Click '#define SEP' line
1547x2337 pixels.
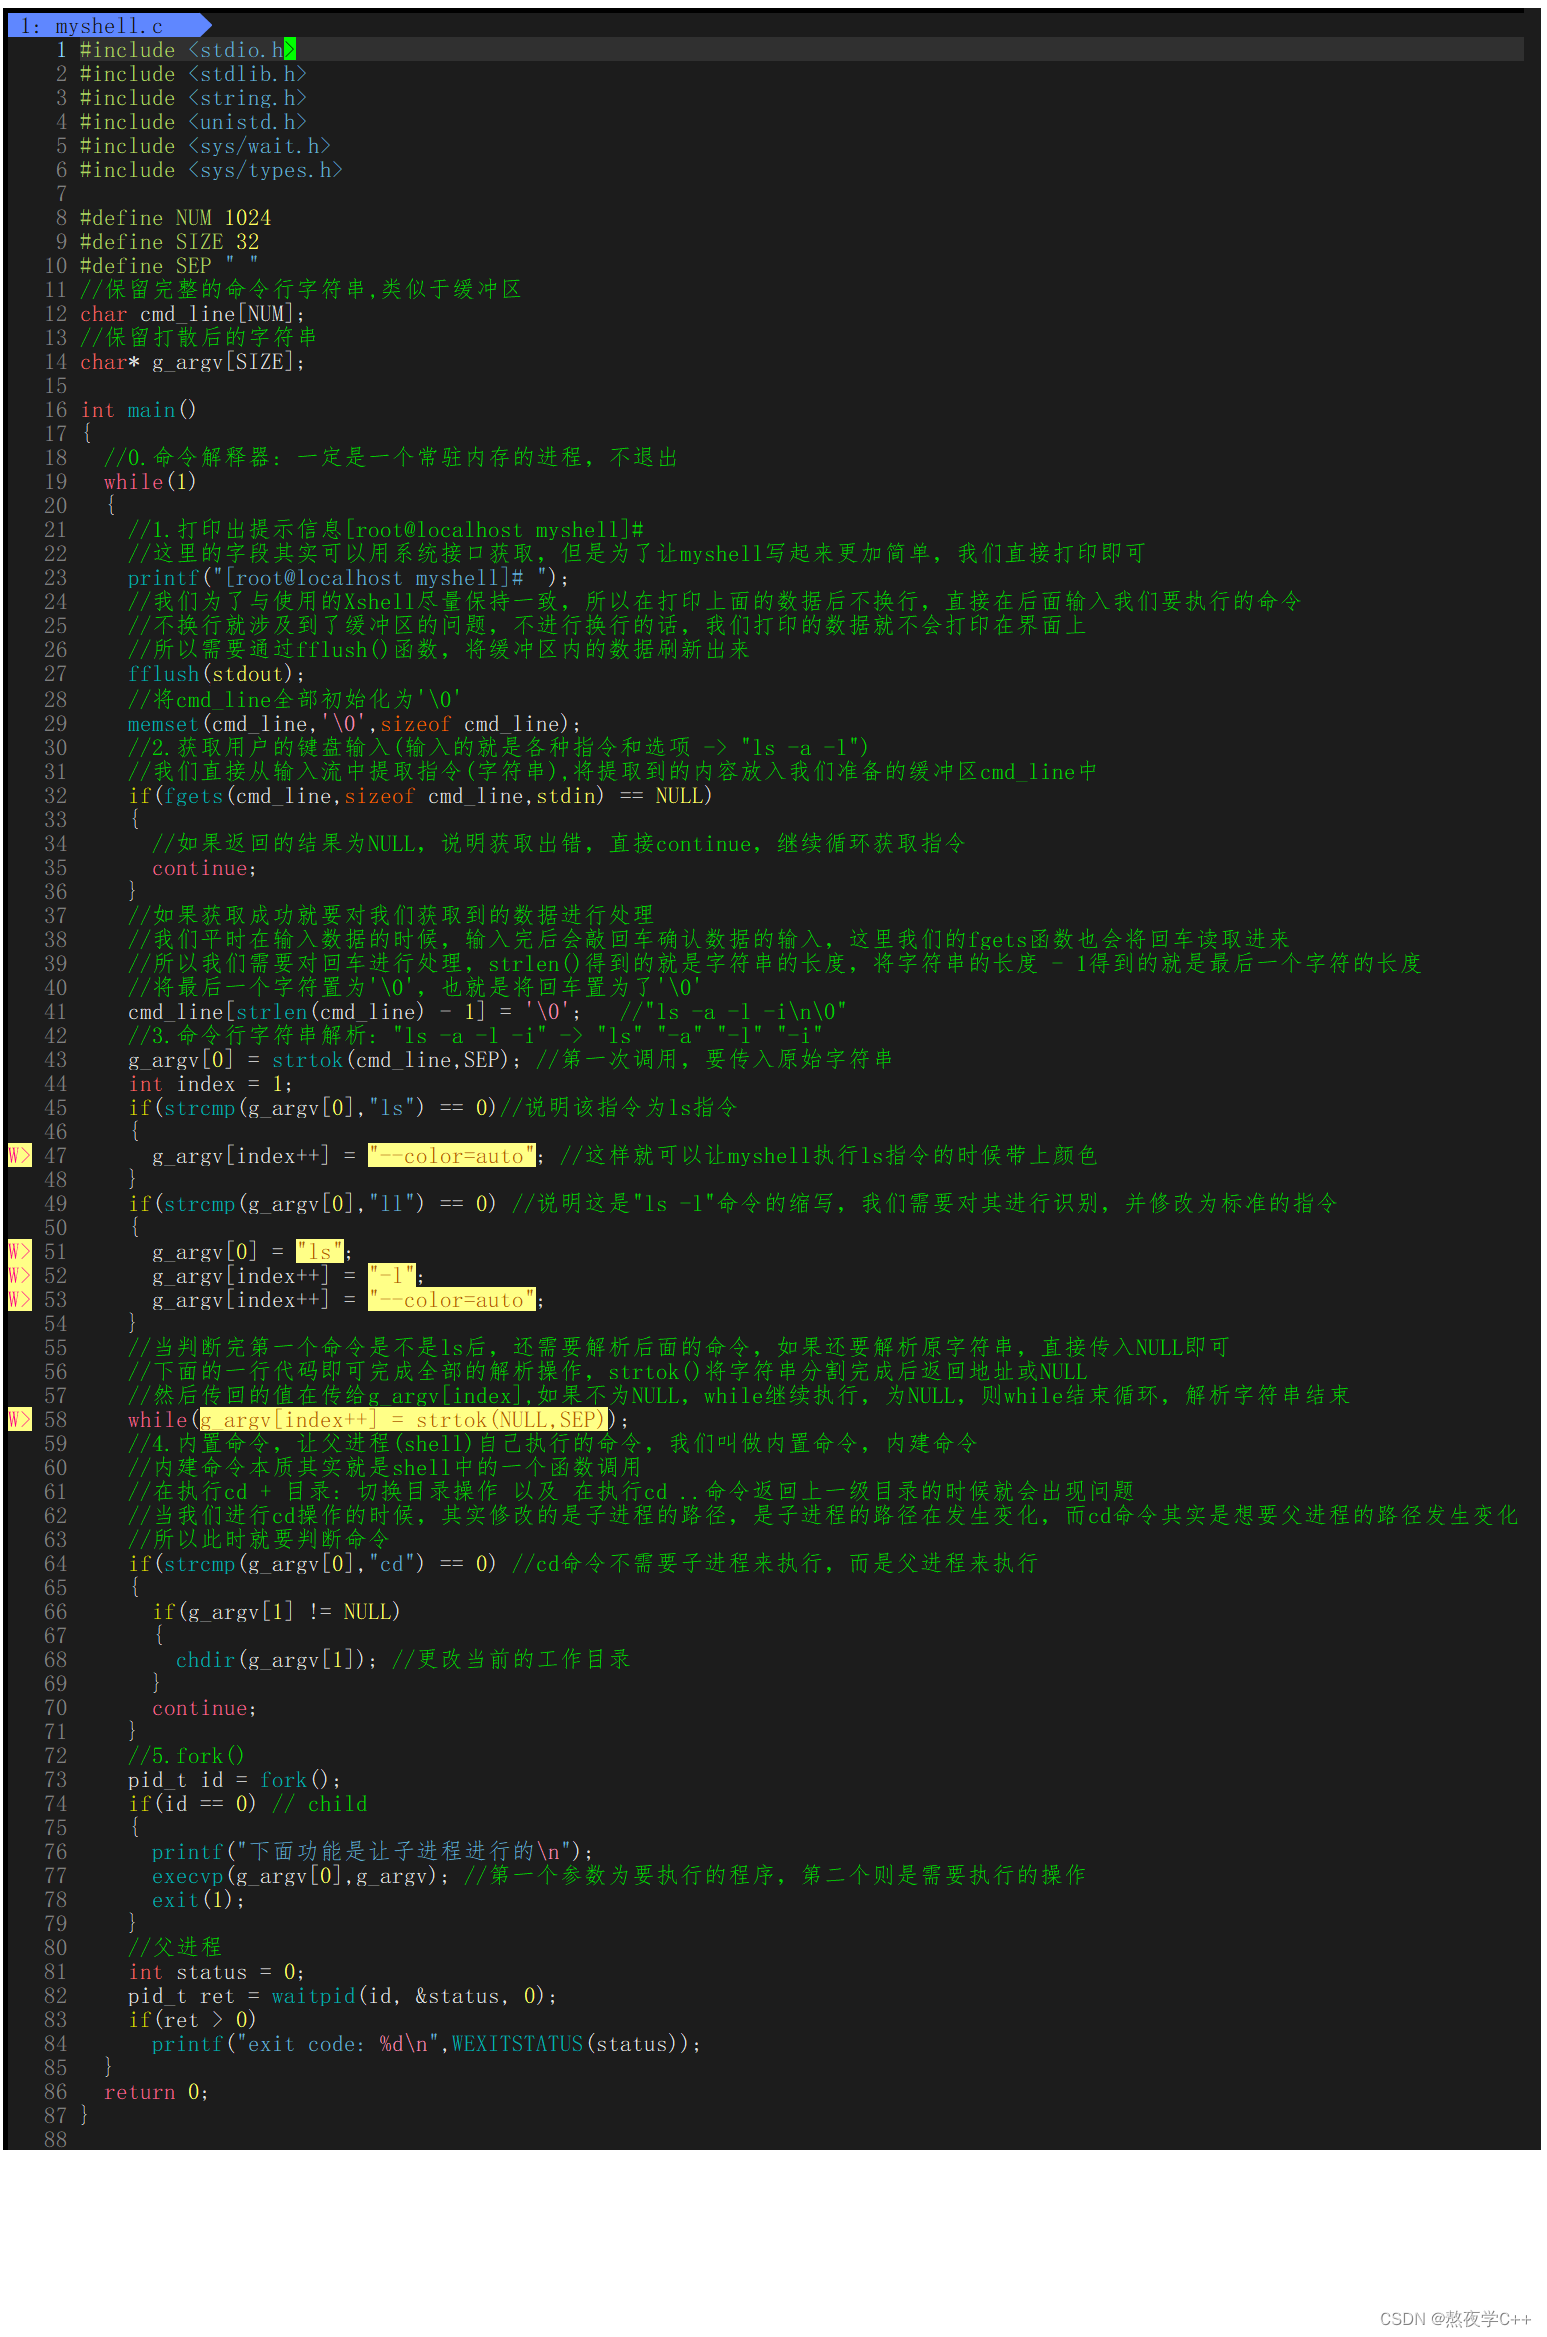pyautogui.click(x=170, y=266)
